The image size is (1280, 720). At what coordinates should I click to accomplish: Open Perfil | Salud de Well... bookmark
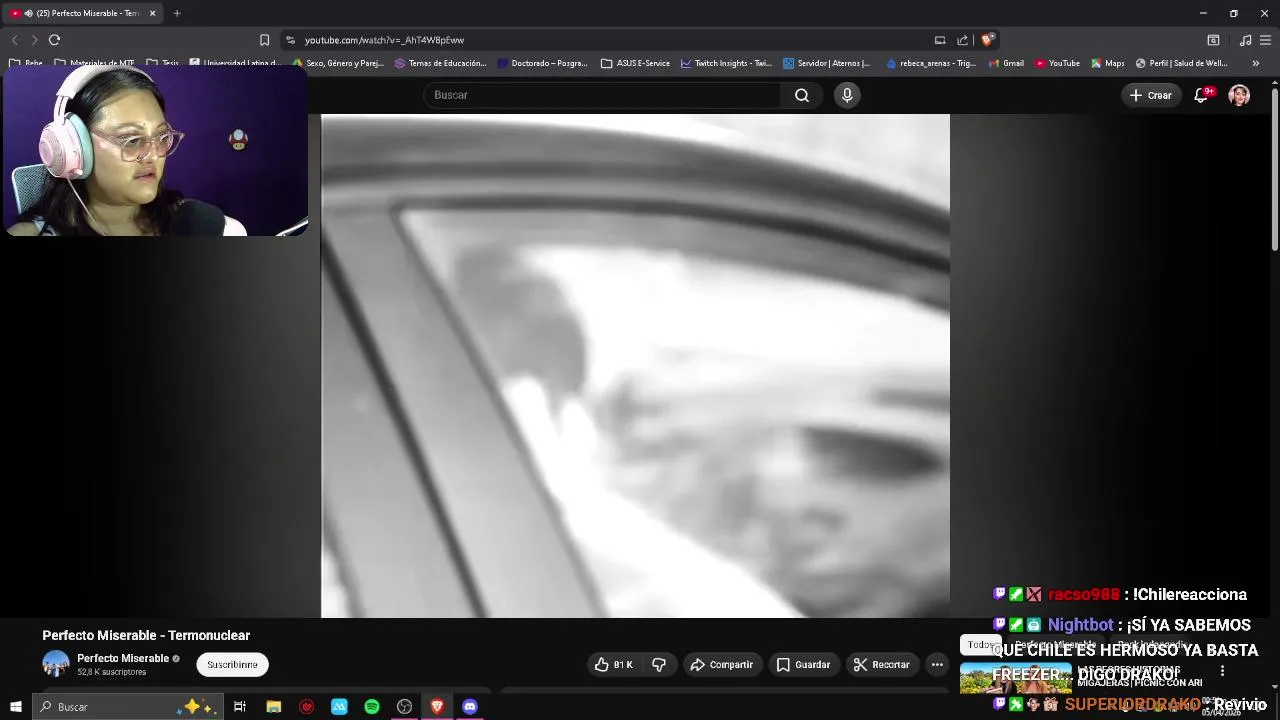[x=1181, y=63]
